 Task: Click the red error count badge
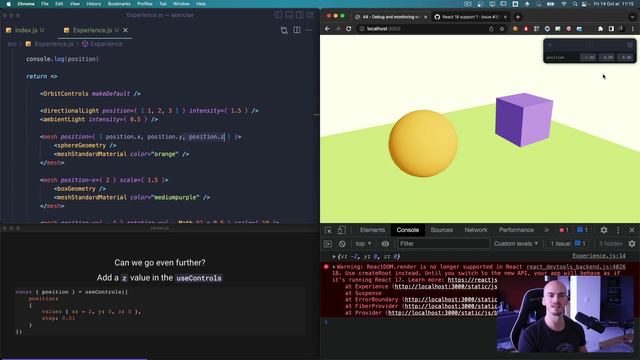564,230
